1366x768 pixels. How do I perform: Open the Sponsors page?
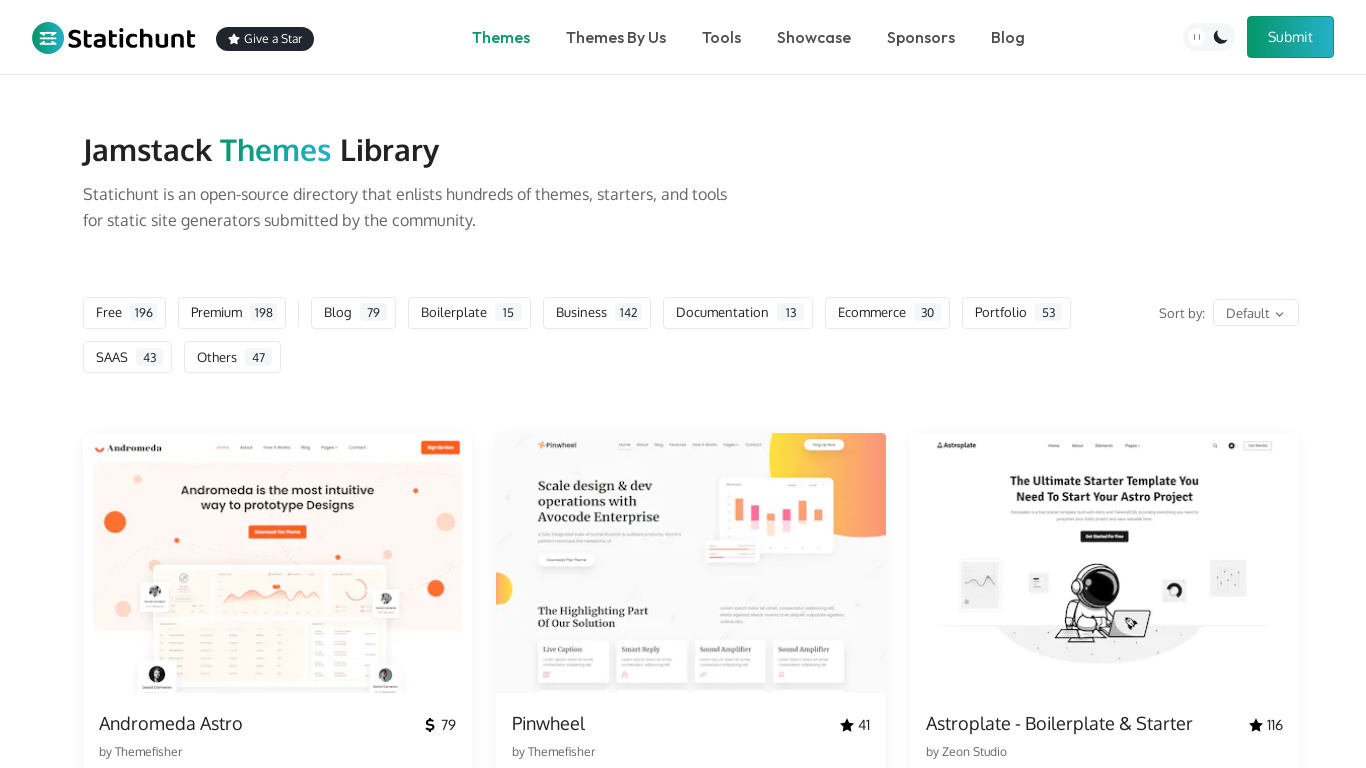point(921,37)
